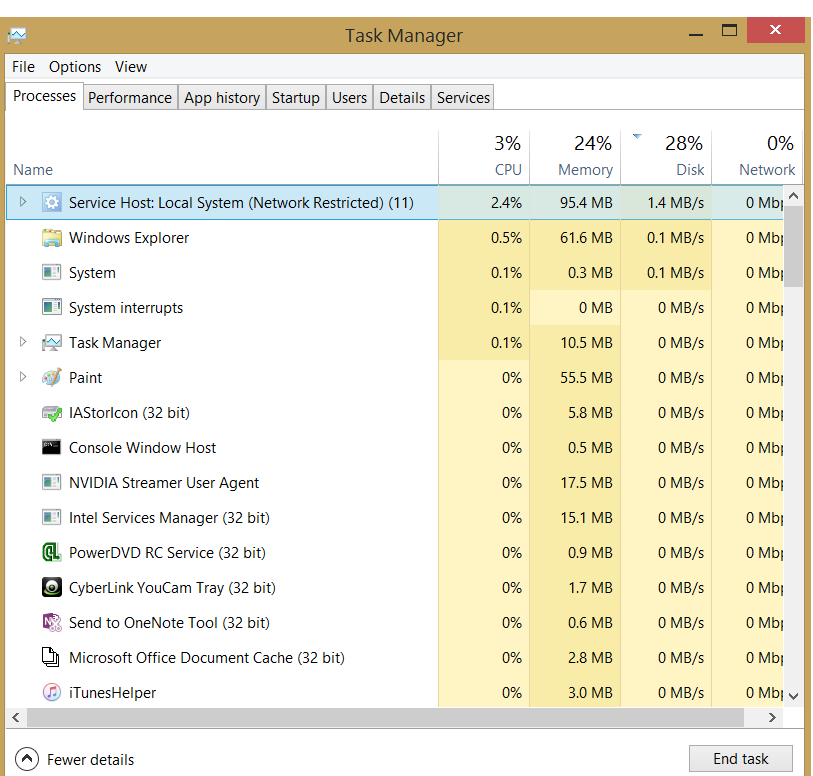Click the IAStorIcon drive icon
The width and height of the screenshot is (813, 776).
click(x=51, y=413)
